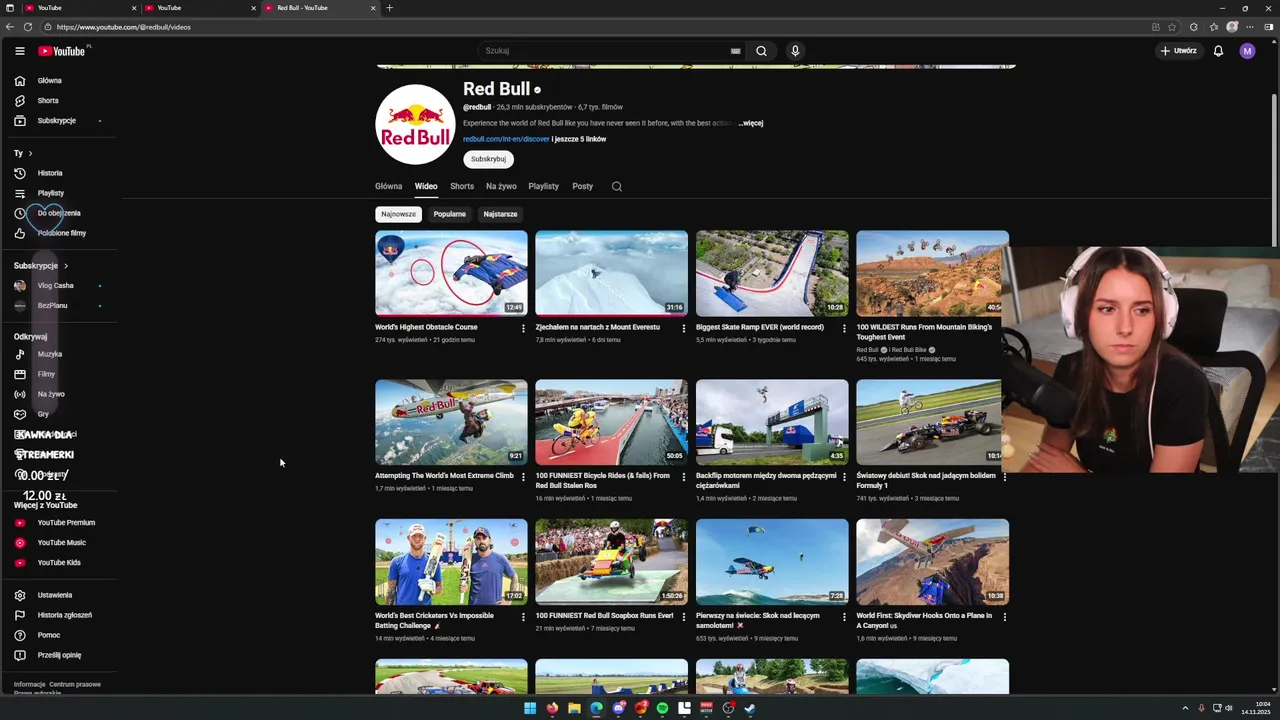Select the Najnowsze filter chip
Image resolution: width=1280 pixels, height=720 pixels.
point(398,214)
